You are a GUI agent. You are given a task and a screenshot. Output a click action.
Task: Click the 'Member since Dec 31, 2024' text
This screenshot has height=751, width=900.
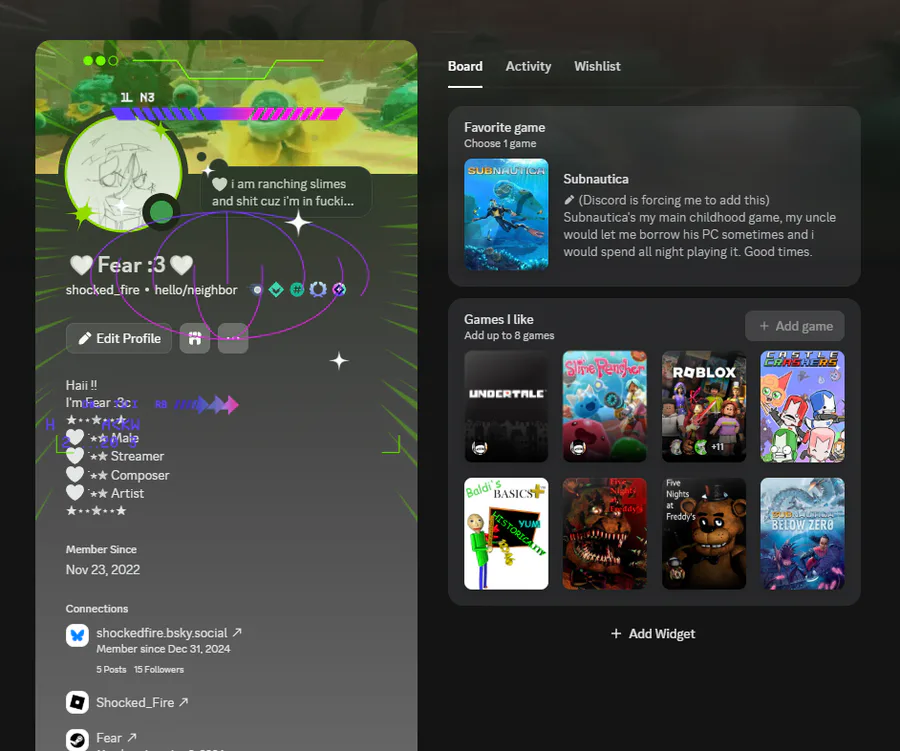[163, 649]
